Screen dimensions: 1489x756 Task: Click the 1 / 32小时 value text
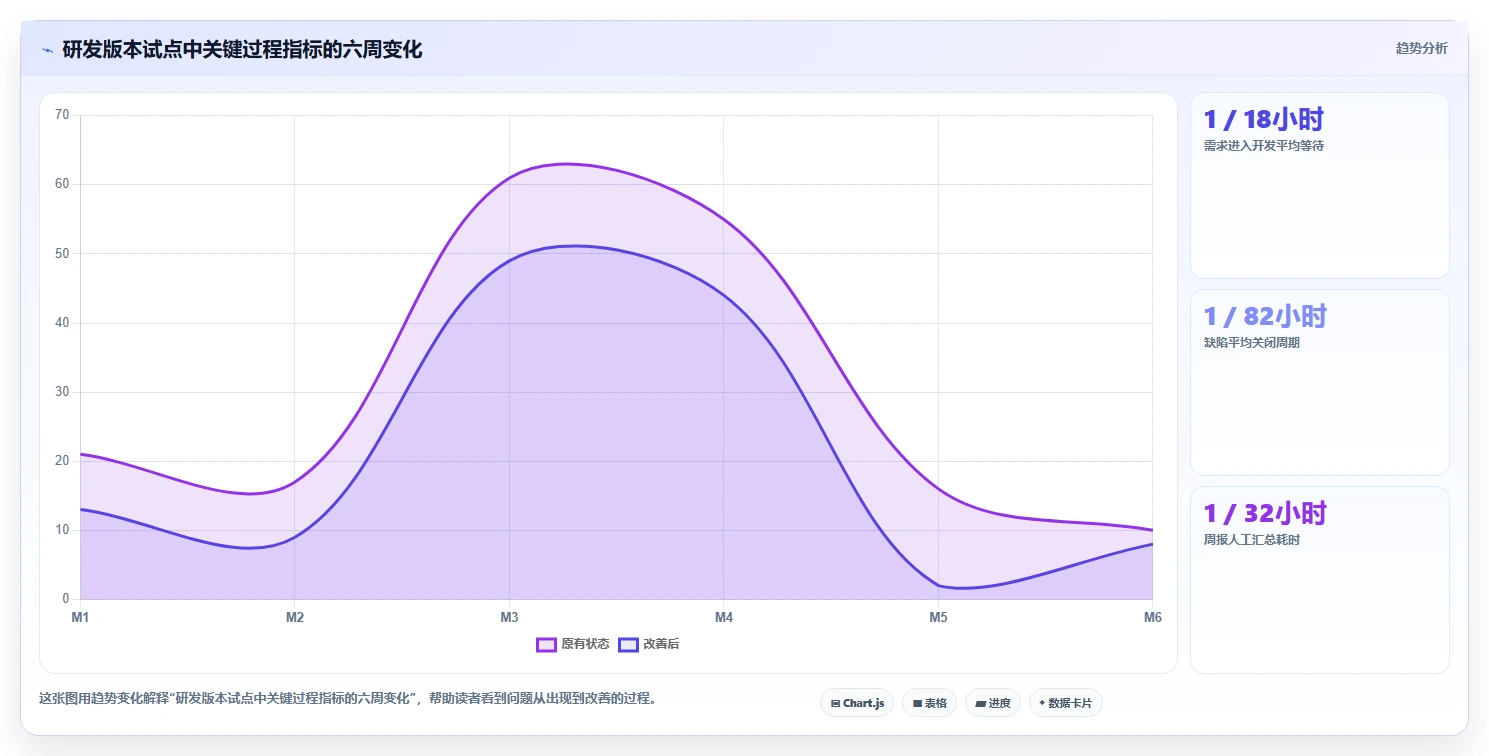click(1265, 514)
